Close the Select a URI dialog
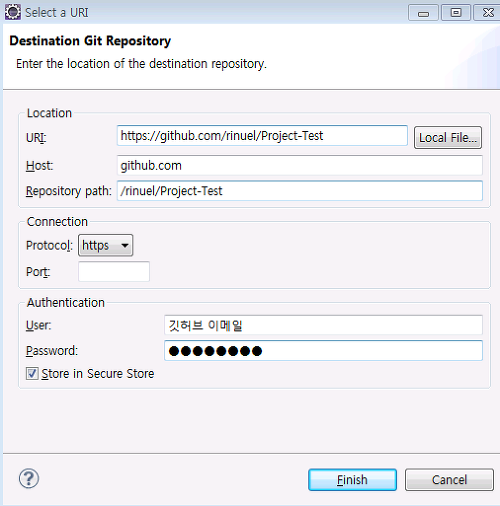This screenshot has height=506, width=500. point(488,13)
